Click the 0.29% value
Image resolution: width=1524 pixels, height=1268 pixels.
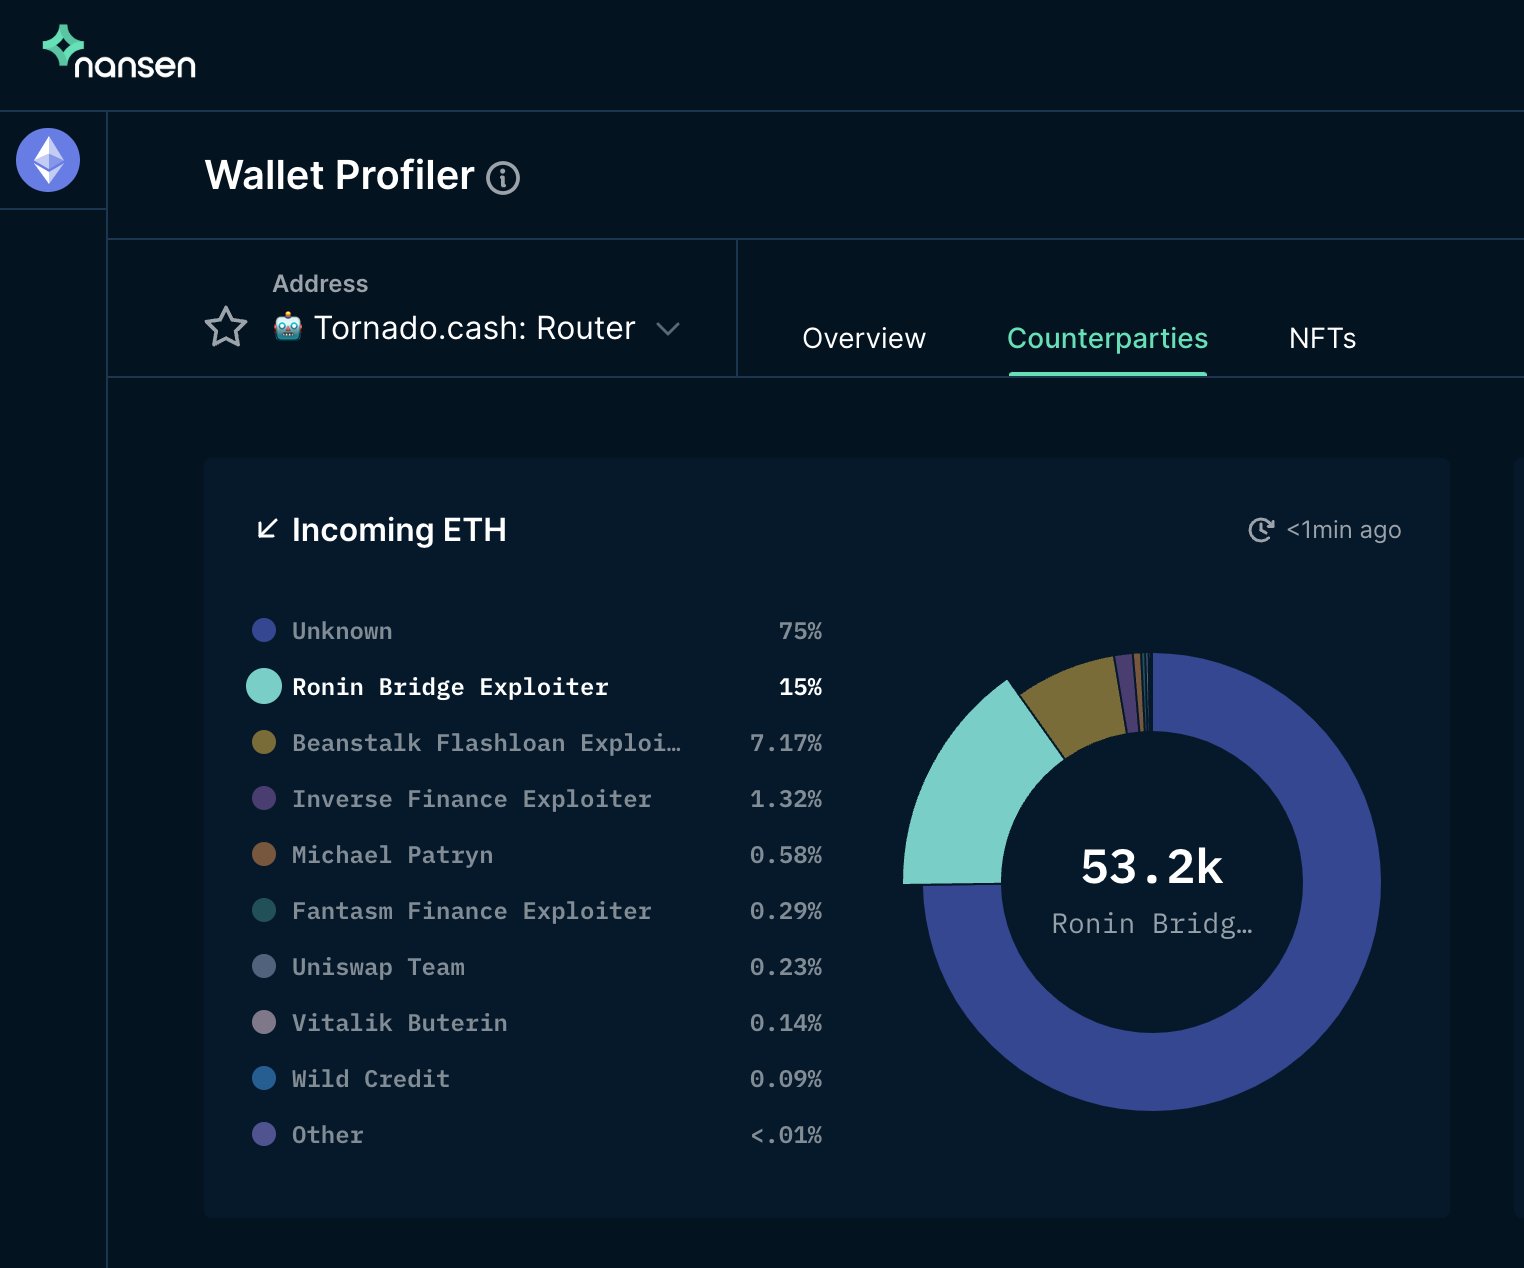(x=786, y=911)
